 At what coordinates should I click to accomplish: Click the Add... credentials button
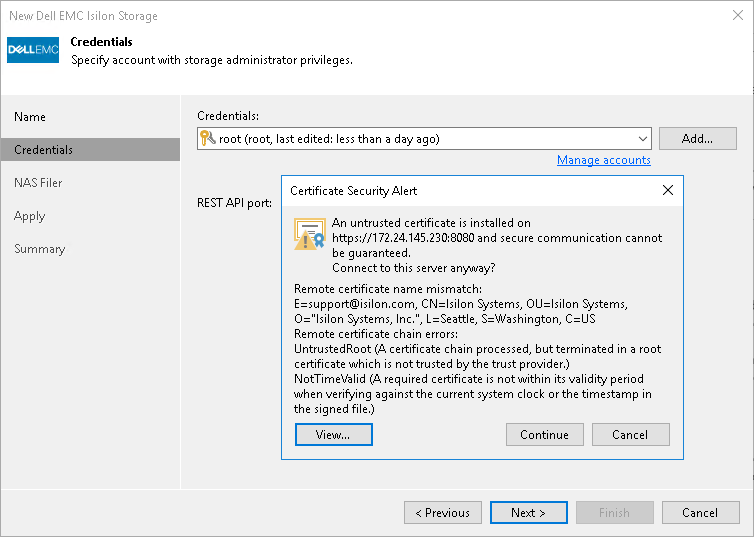(697, 139)
